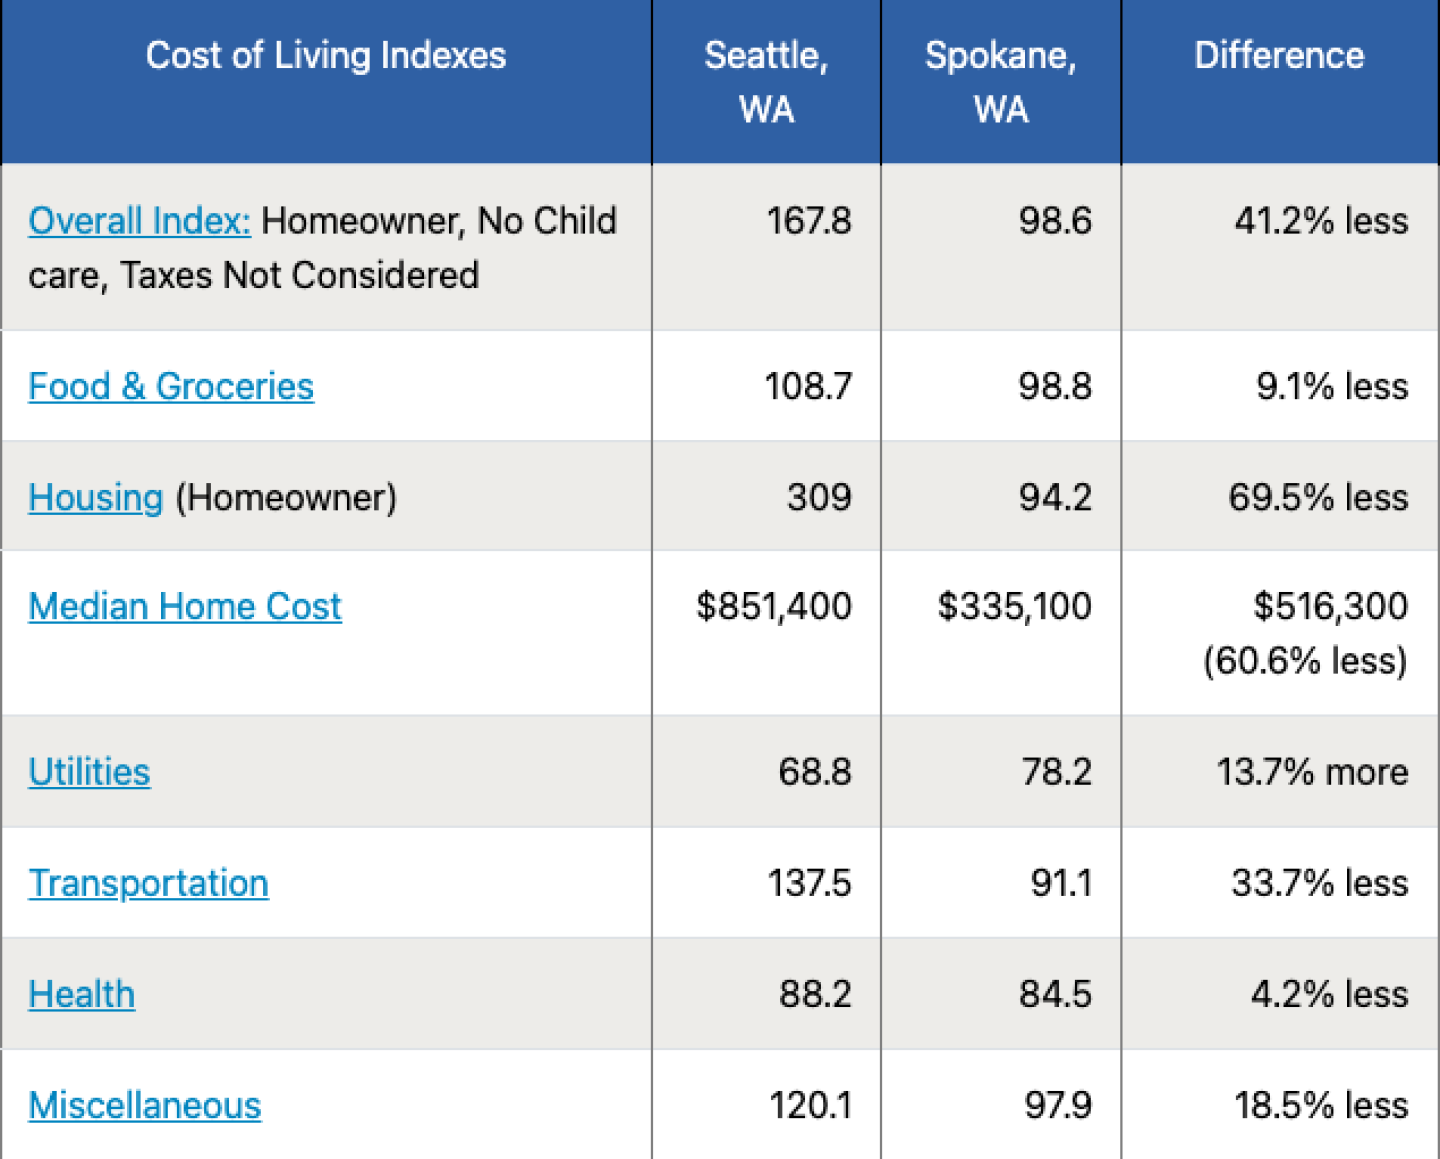Click the Seattle, WA column header
Viewport: 1440px width, 1159px height.
click(x=766, y=82)
